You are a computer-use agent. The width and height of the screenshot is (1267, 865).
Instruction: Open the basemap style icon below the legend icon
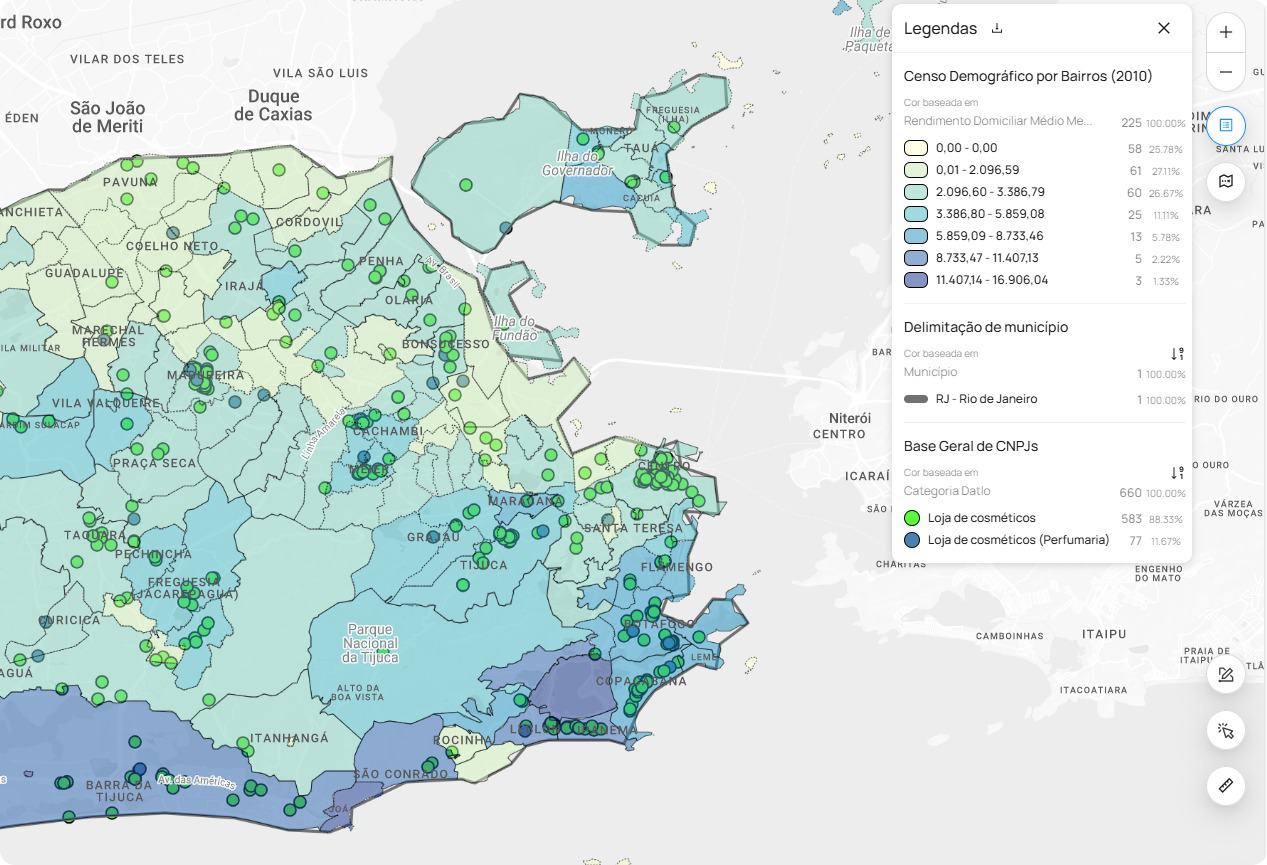pyautogui.click(x=1225, y=182)
